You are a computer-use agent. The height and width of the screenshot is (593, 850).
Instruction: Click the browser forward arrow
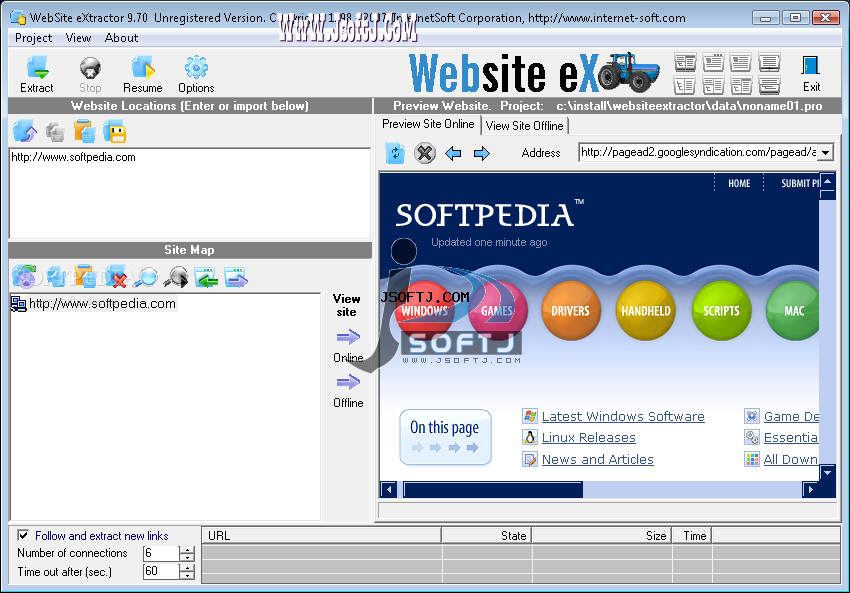[x=481, y=153]
